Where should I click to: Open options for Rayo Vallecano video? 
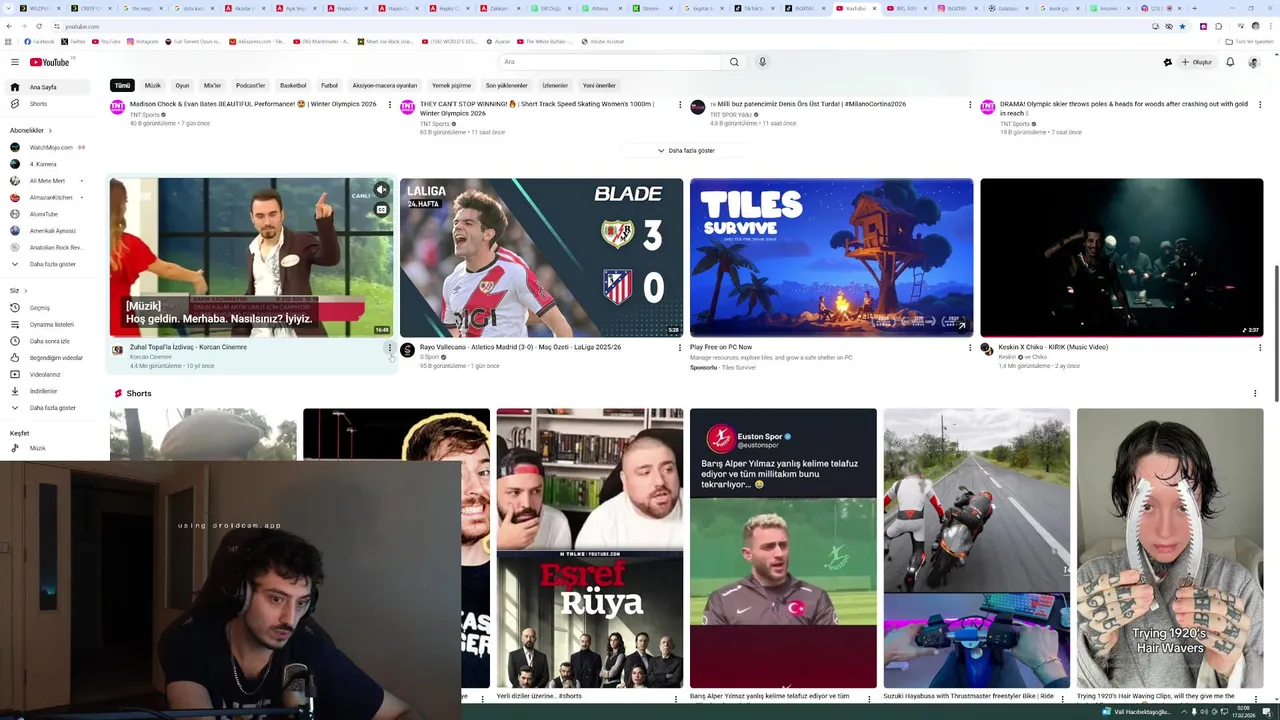680,348
